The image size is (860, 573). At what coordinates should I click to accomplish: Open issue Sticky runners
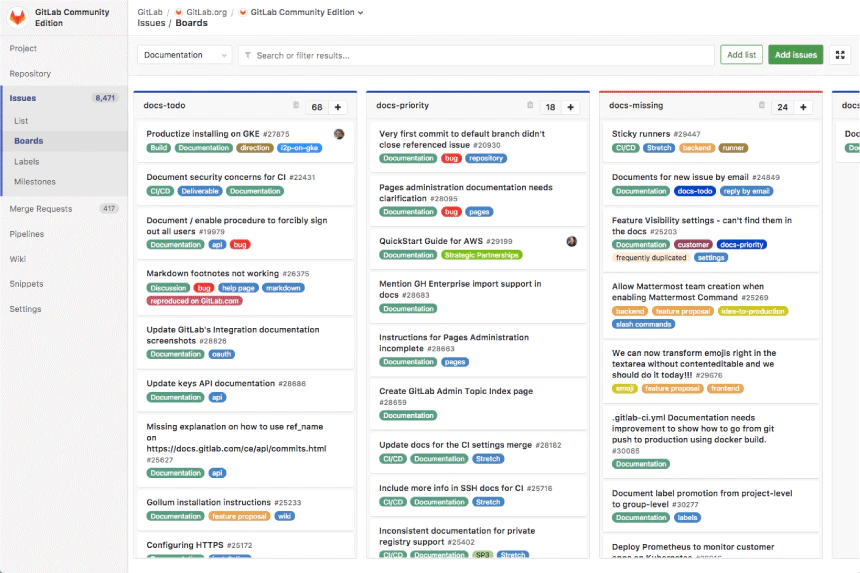[641, 134]
